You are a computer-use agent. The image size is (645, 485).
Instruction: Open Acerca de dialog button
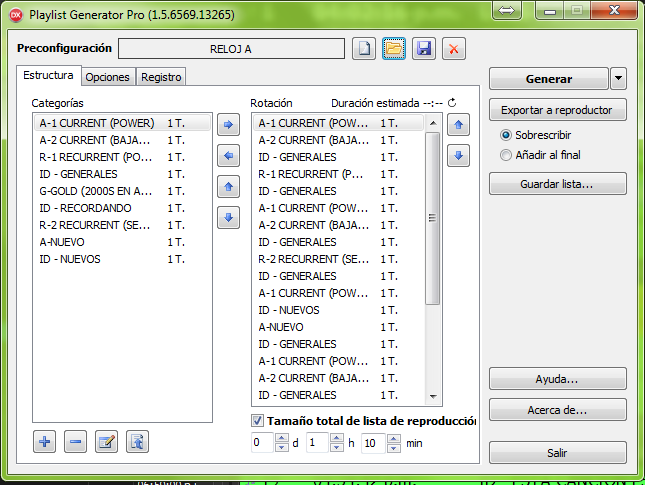pyautogui.click(x=558, y=410)
